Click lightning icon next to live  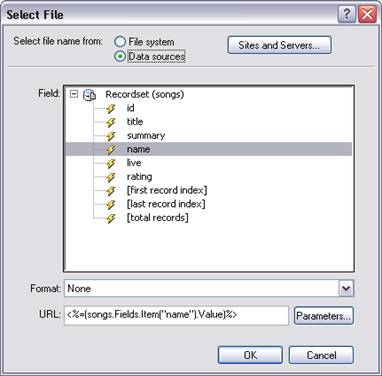pyautogui.click(x=111, y=163)
